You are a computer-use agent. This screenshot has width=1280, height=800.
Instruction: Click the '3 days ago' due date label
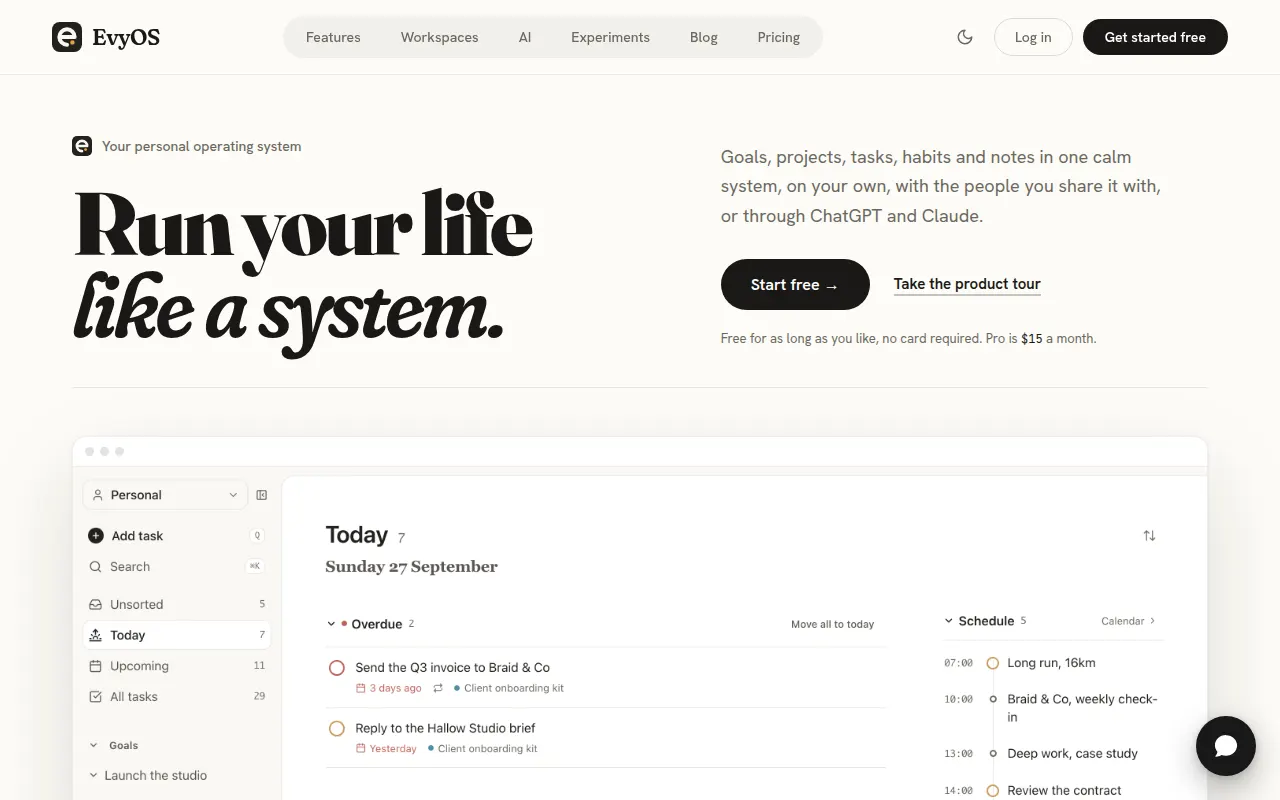389,688
